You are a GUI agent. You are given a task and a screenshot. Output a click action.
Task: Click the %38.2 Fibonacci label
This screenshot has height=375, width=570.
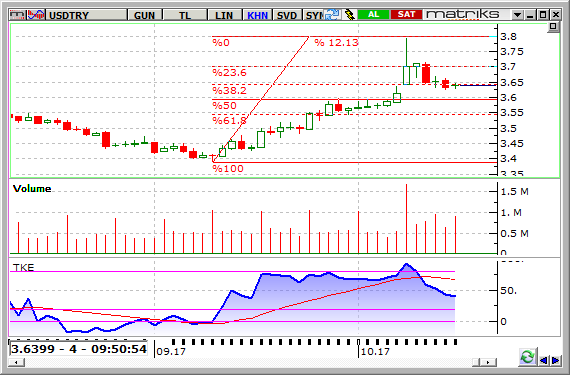pos(230,90)
